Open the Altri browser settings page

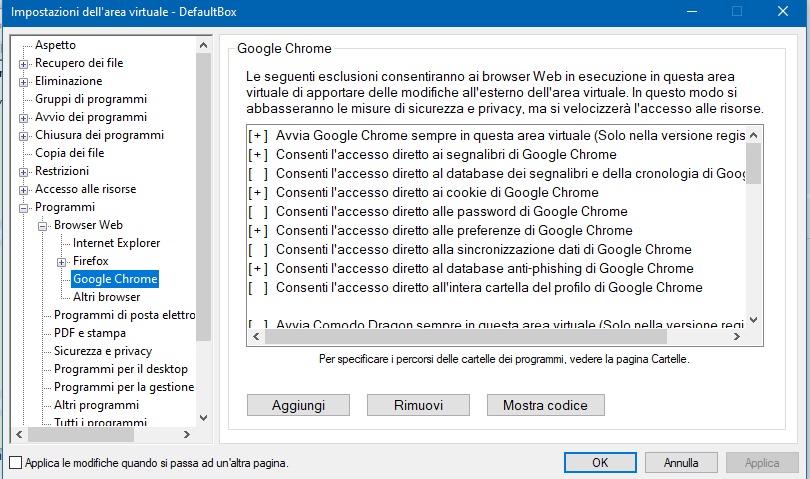106,297
